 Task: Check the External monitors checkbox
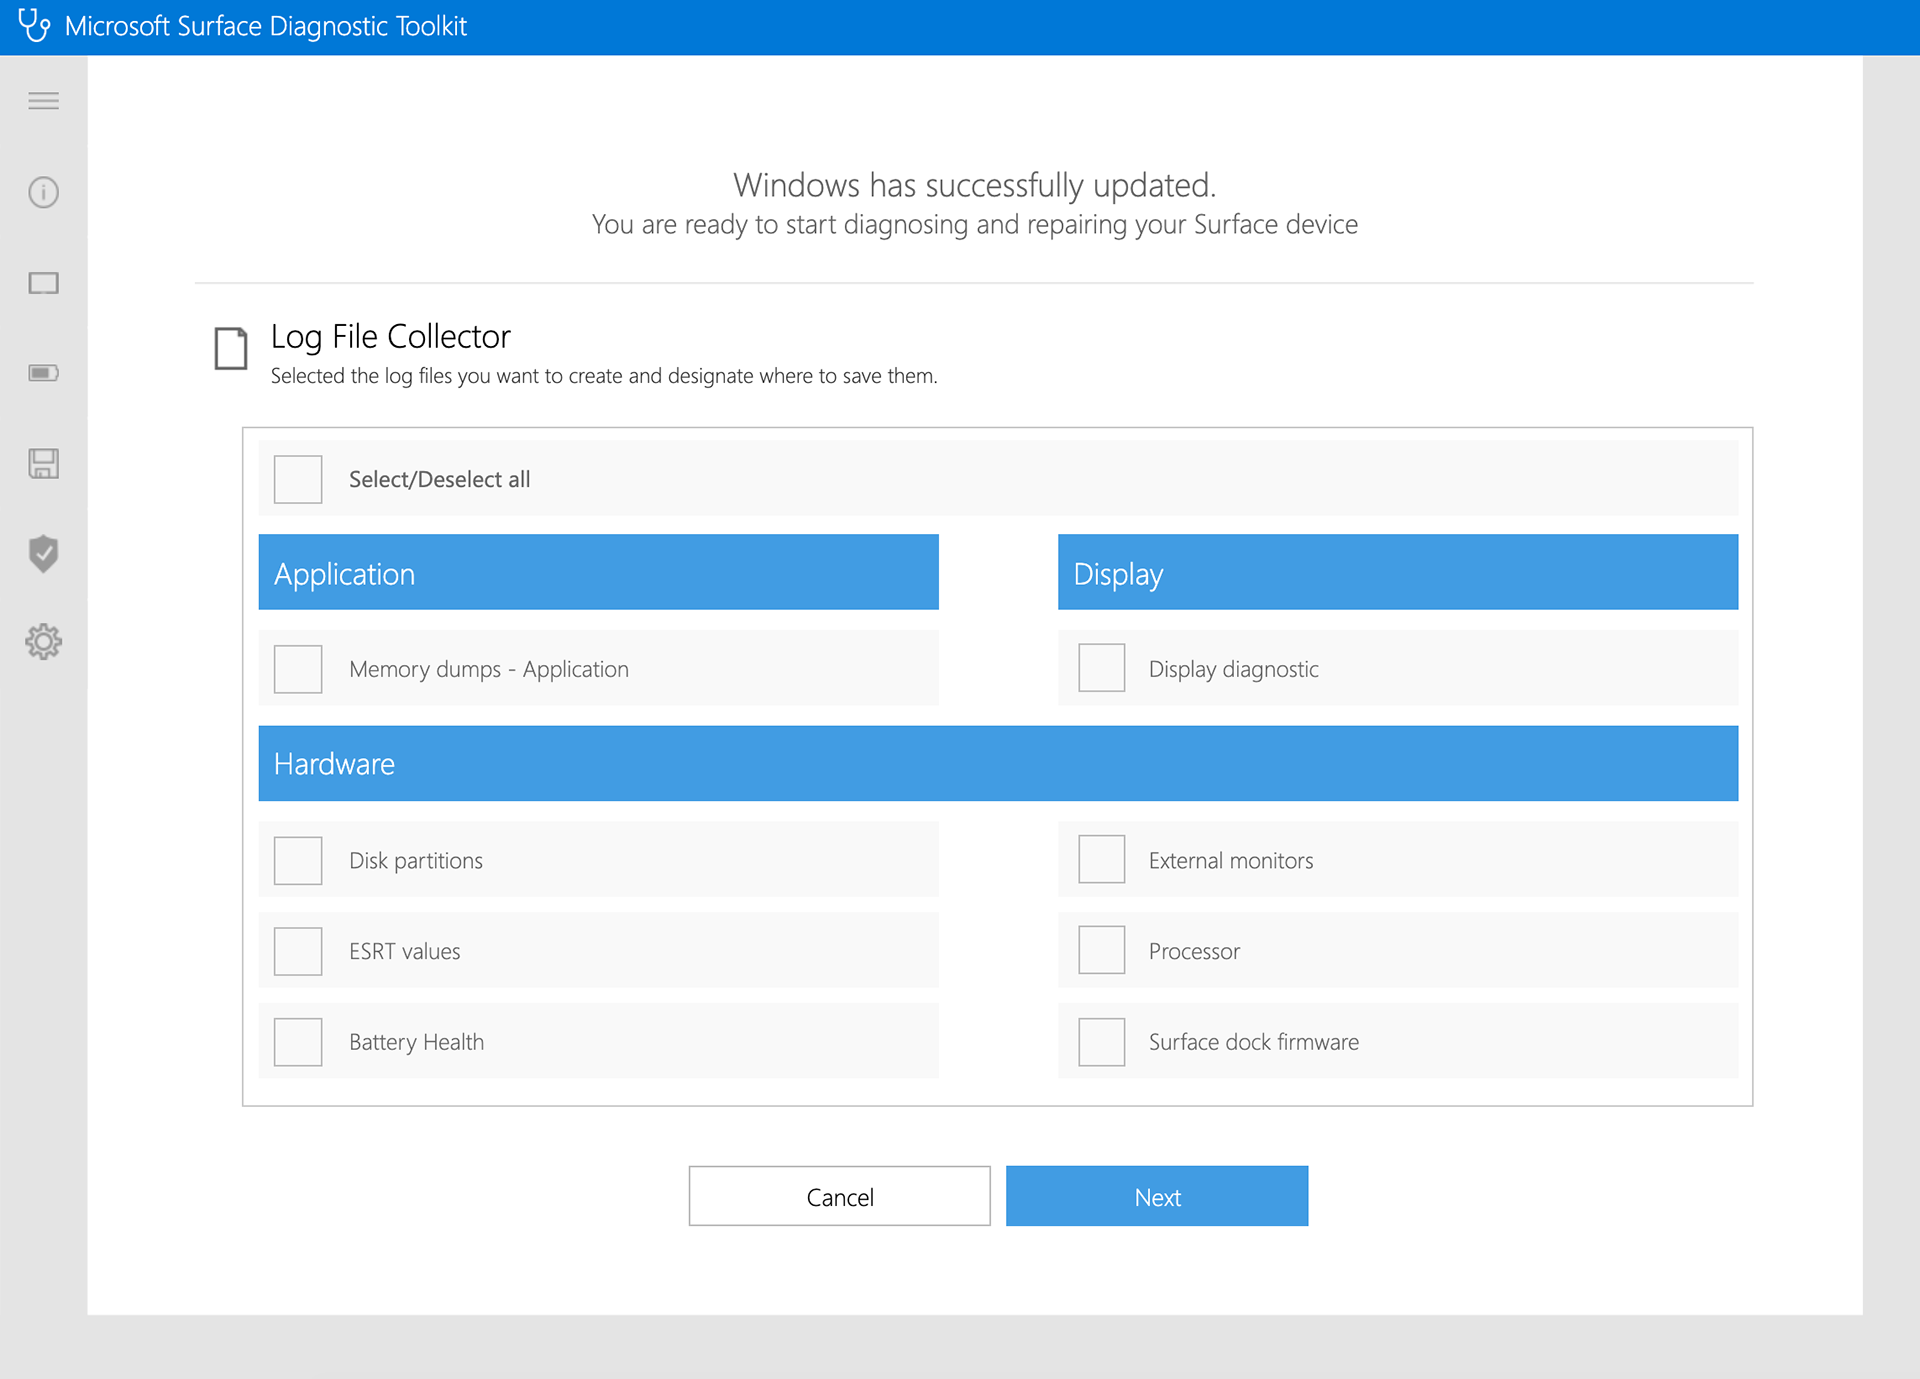pos(1102,859)
